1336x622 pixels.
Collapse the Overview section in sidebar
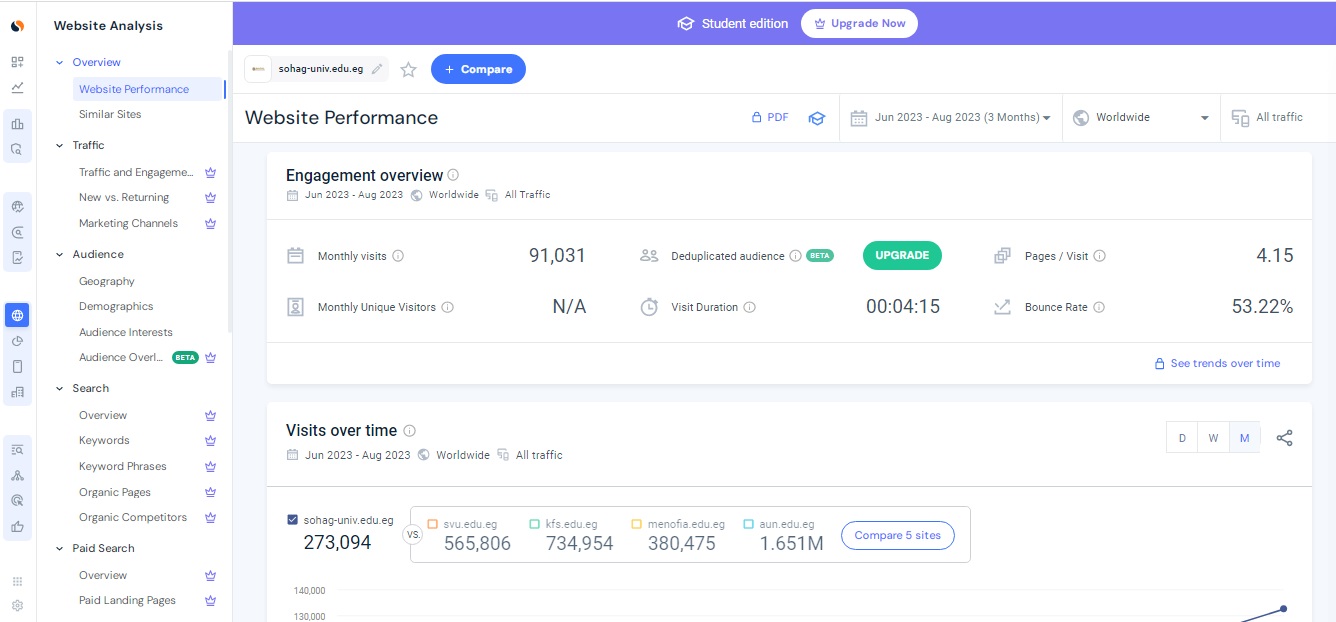pos(60,63)
